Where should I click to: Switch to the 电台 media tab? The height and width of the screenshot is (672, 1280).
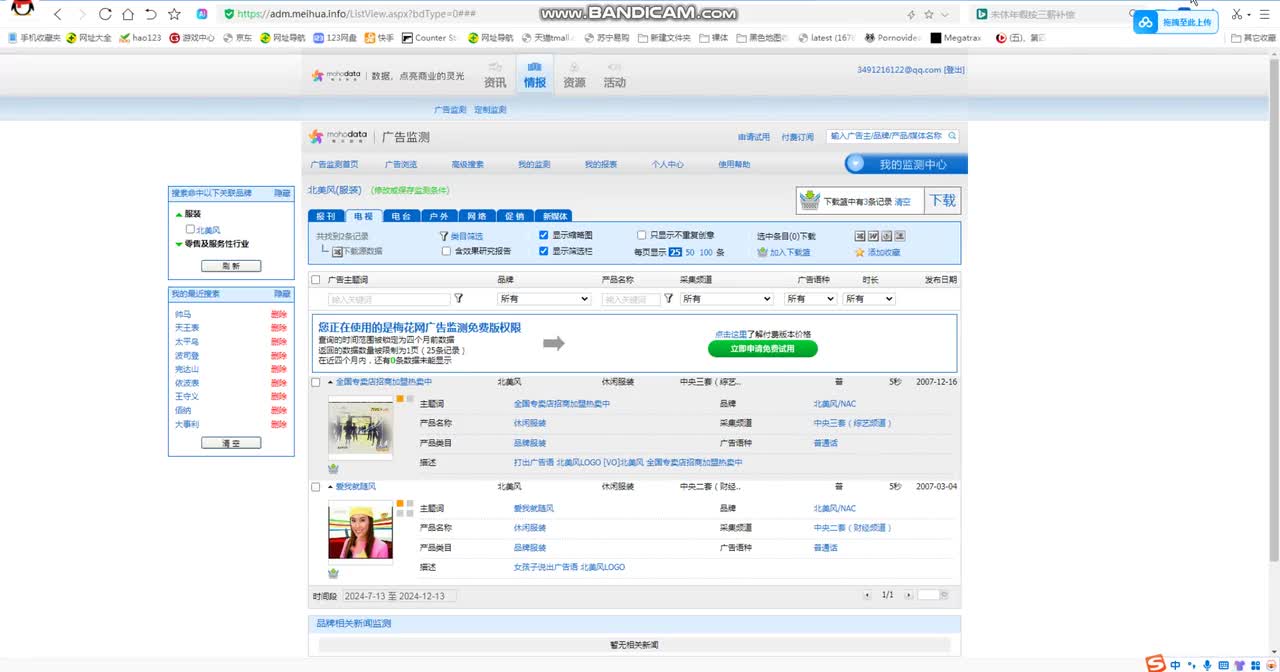(401, 216)
